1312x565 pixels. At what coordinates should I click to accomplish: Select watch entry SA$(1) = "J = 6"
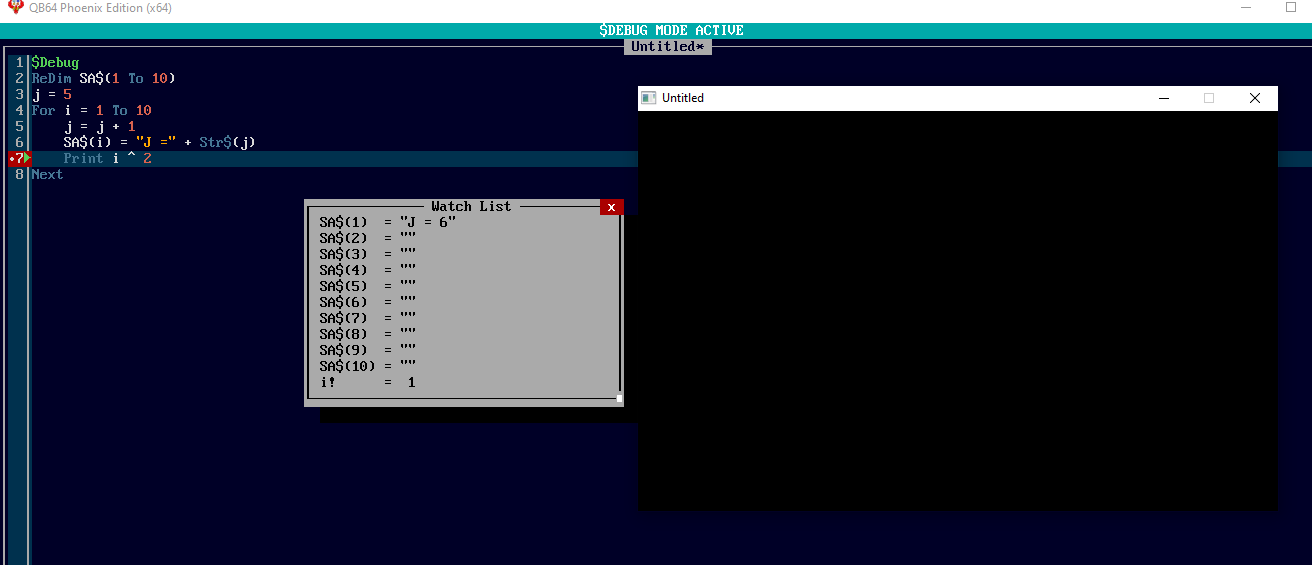pos(388,222)
